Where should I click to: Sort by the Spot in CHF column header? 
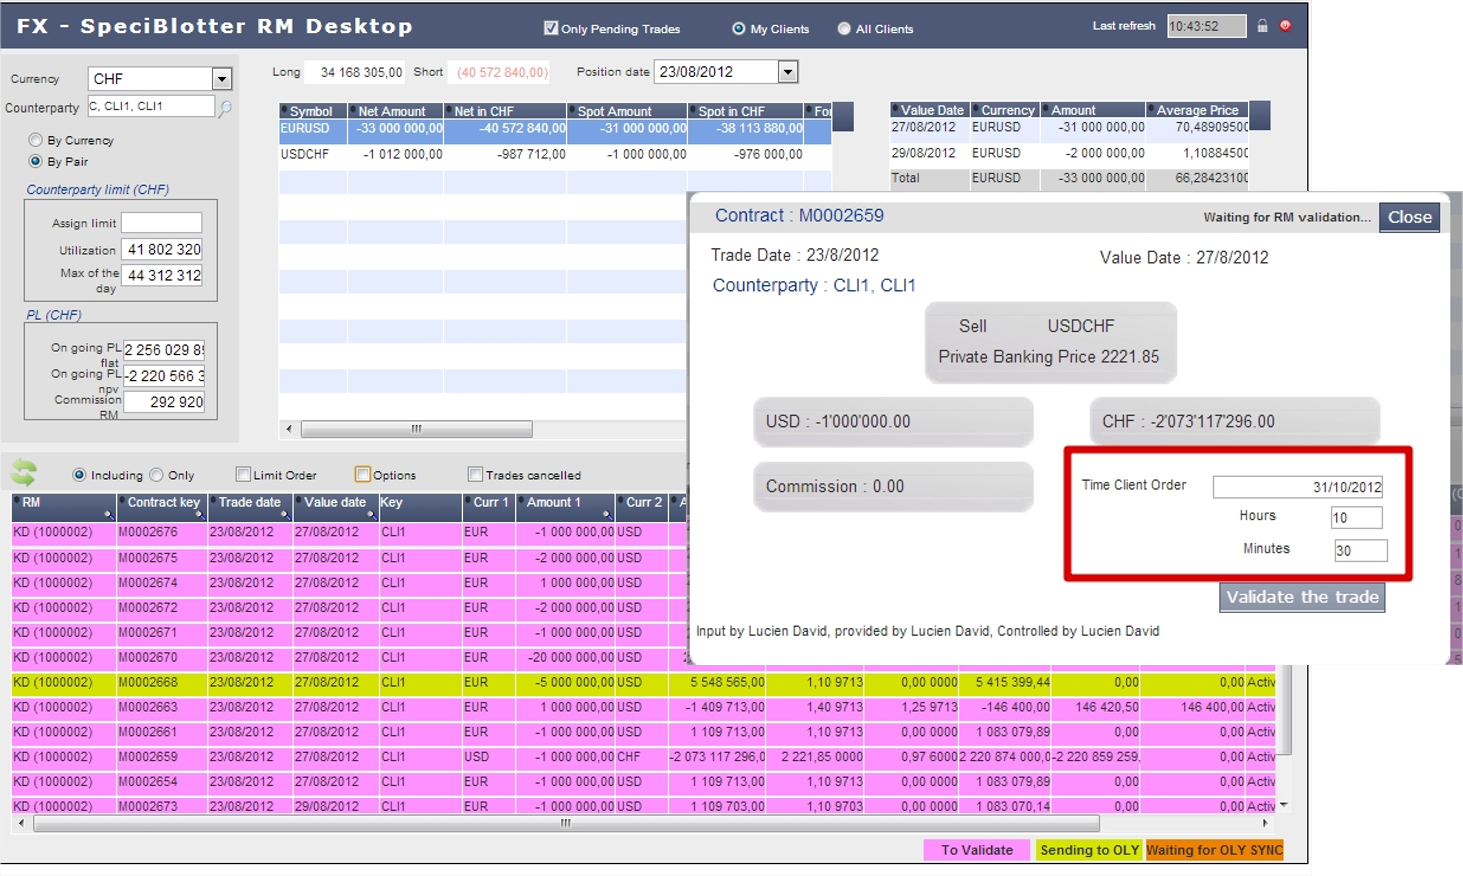coord(746,111)
